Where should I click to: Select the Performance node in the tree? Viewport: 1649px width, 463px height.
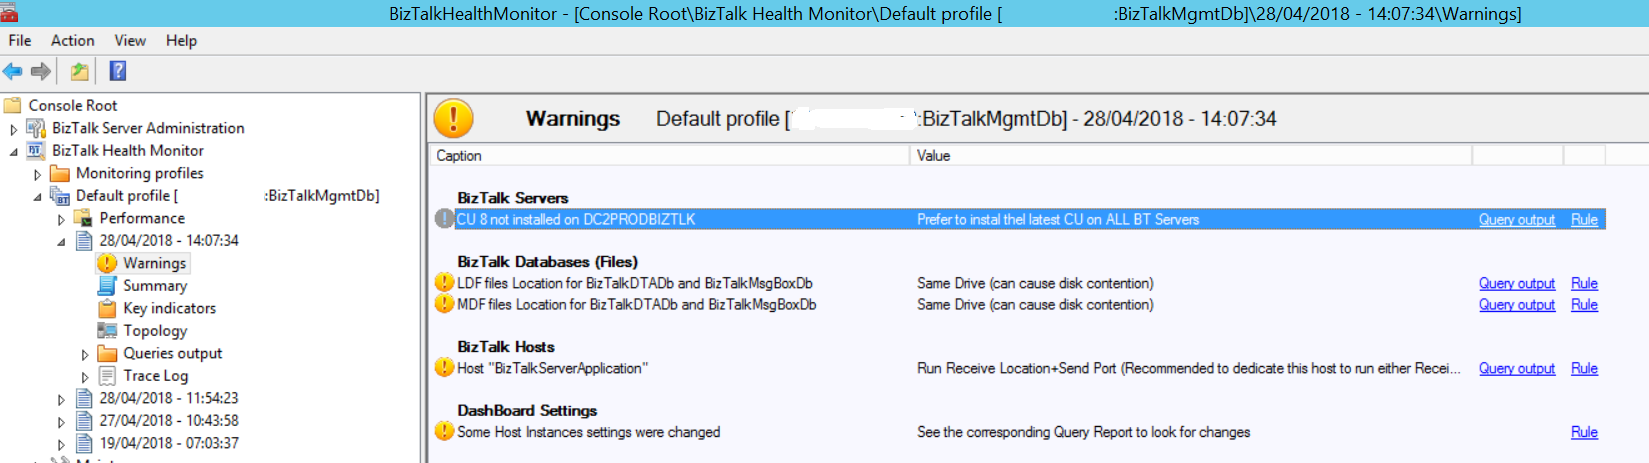[x=142, y=218]
